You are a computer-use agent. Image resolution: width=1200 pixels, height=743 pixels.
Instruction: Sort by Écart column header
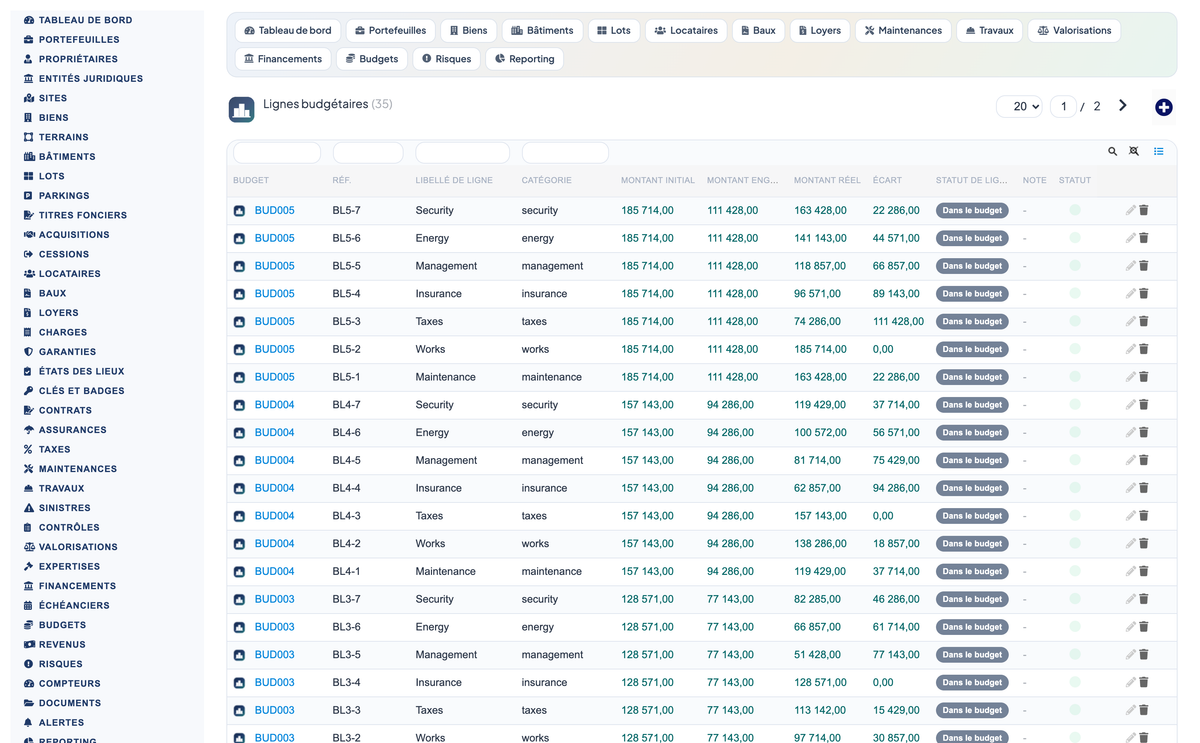tap(887, 181)
